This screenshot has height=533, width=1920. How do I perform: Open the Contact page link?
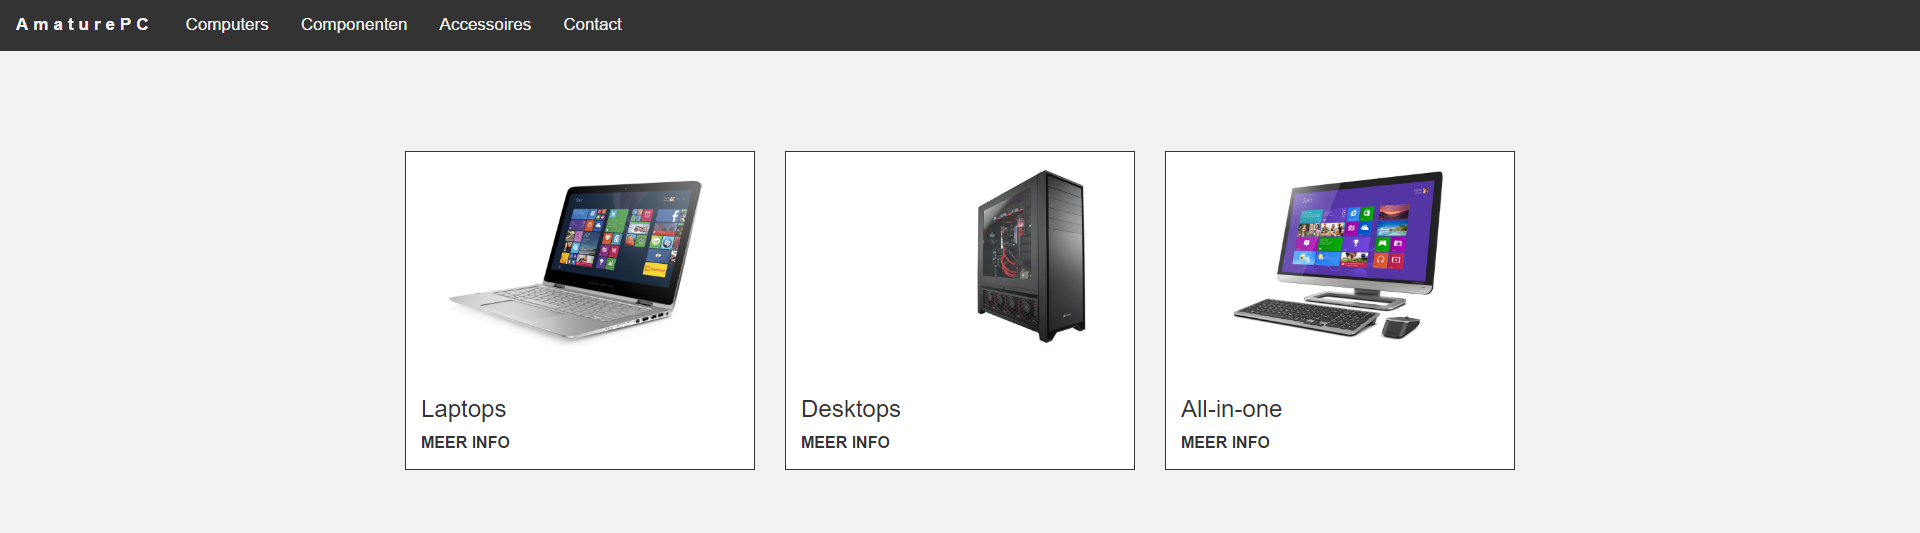click(x=592, y=24)
